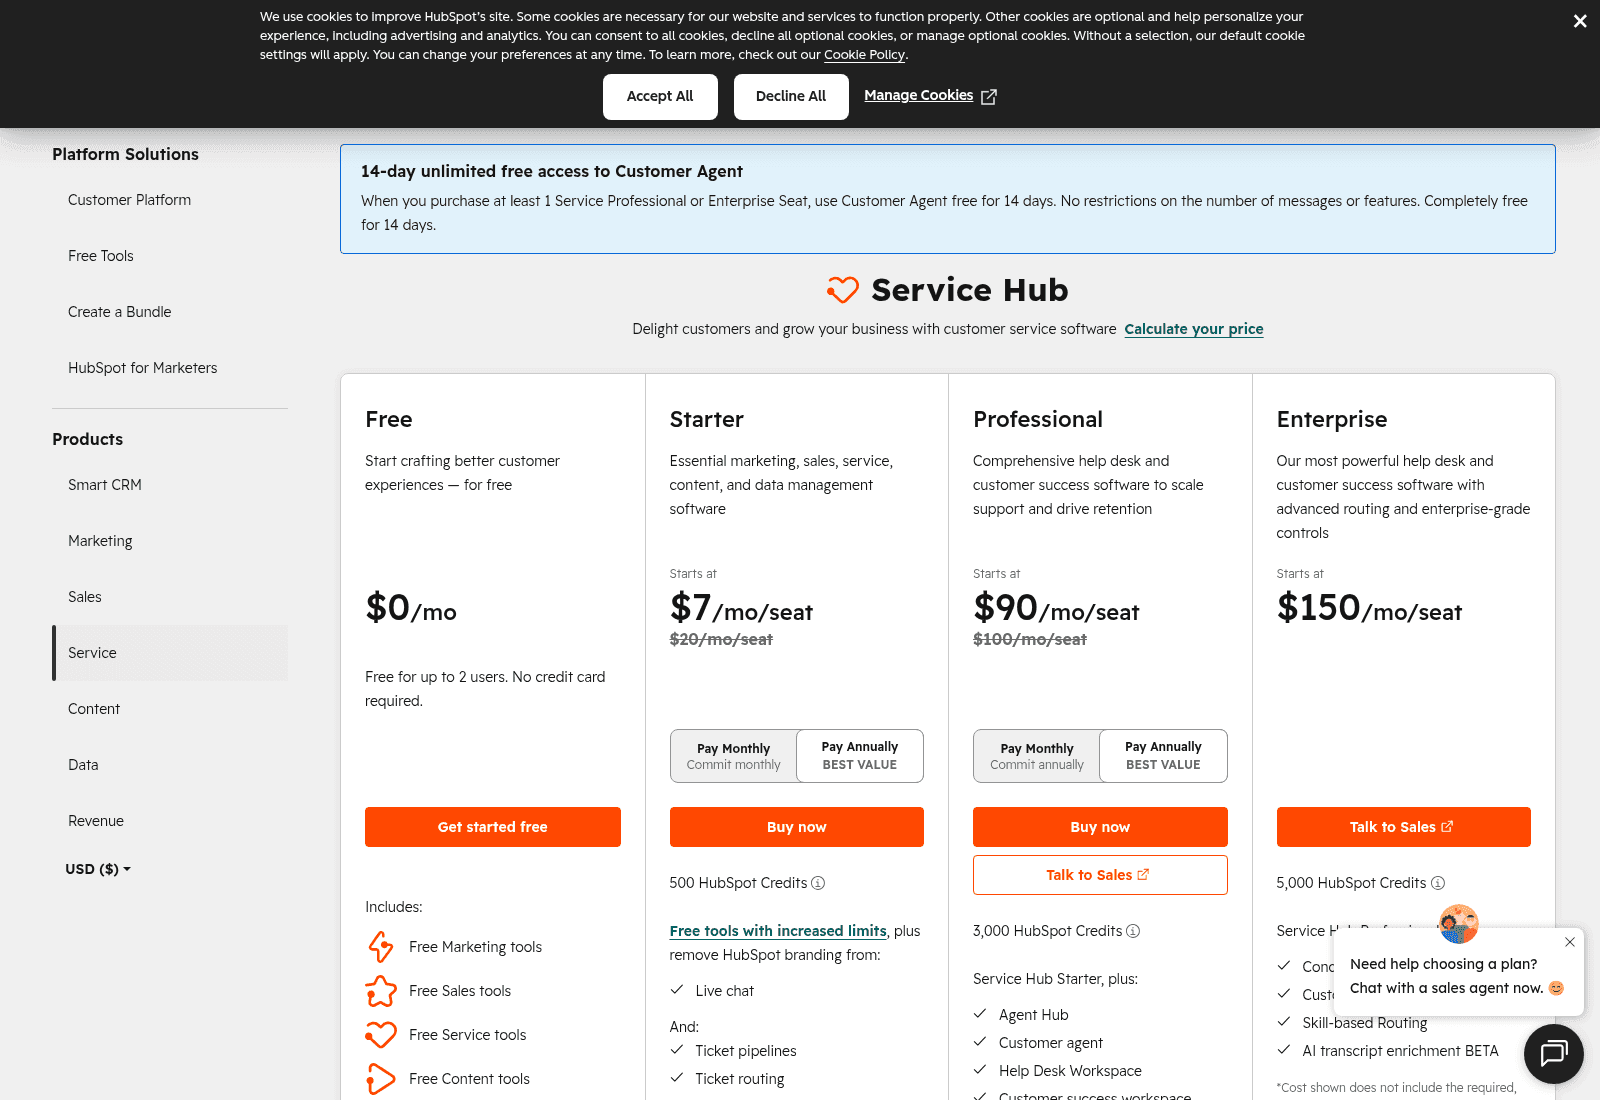
Task: Click the Ticket routing feature text
Action: (x=740, y=1079)
